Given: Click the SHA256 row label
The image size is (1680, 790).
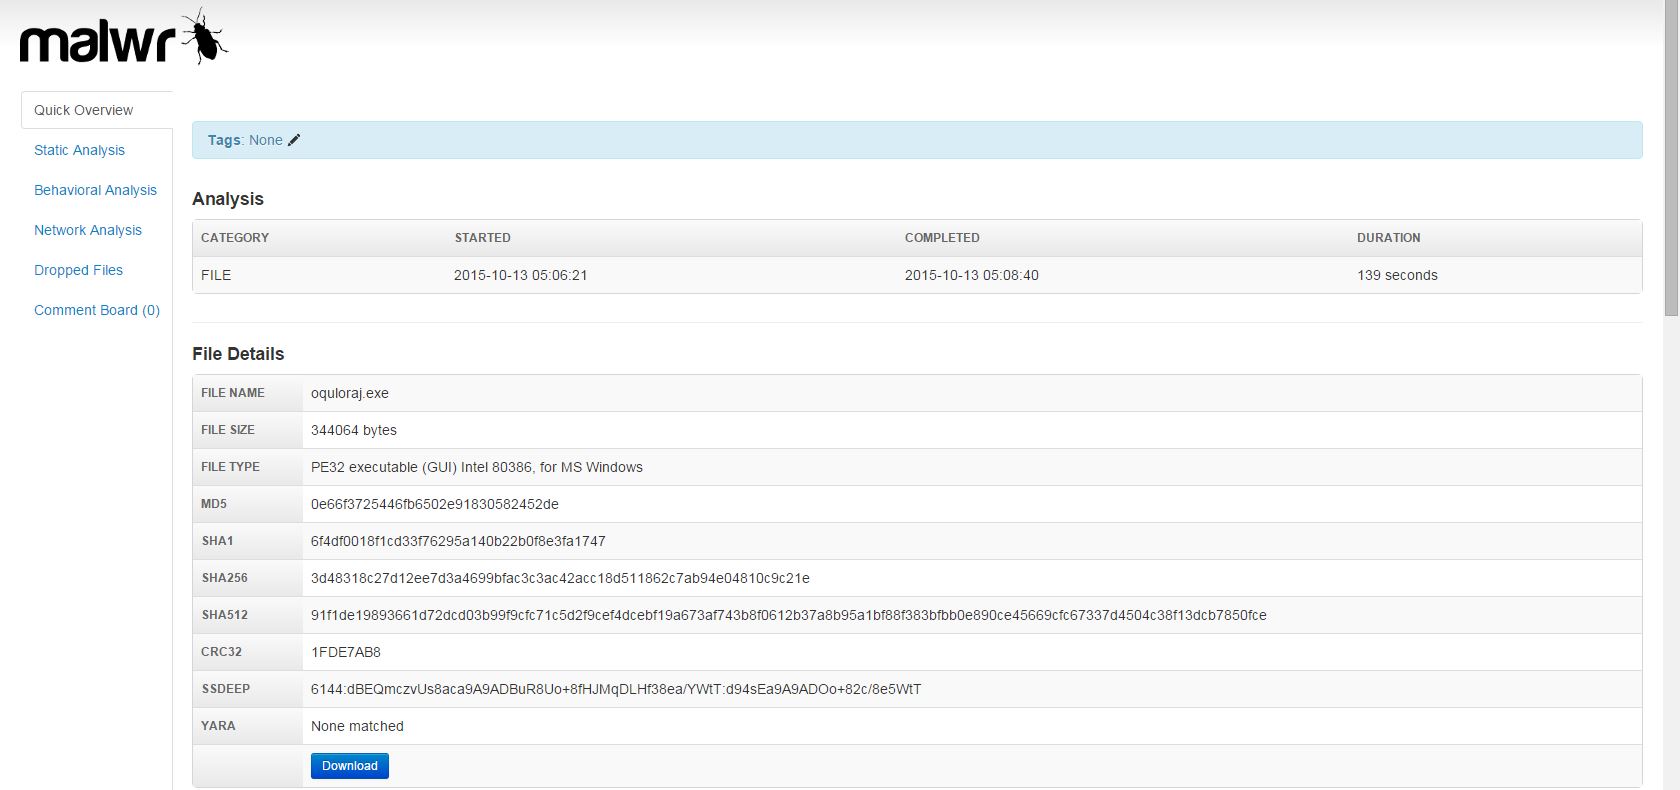Looking at the screenshot, I should tap(225, 578).
